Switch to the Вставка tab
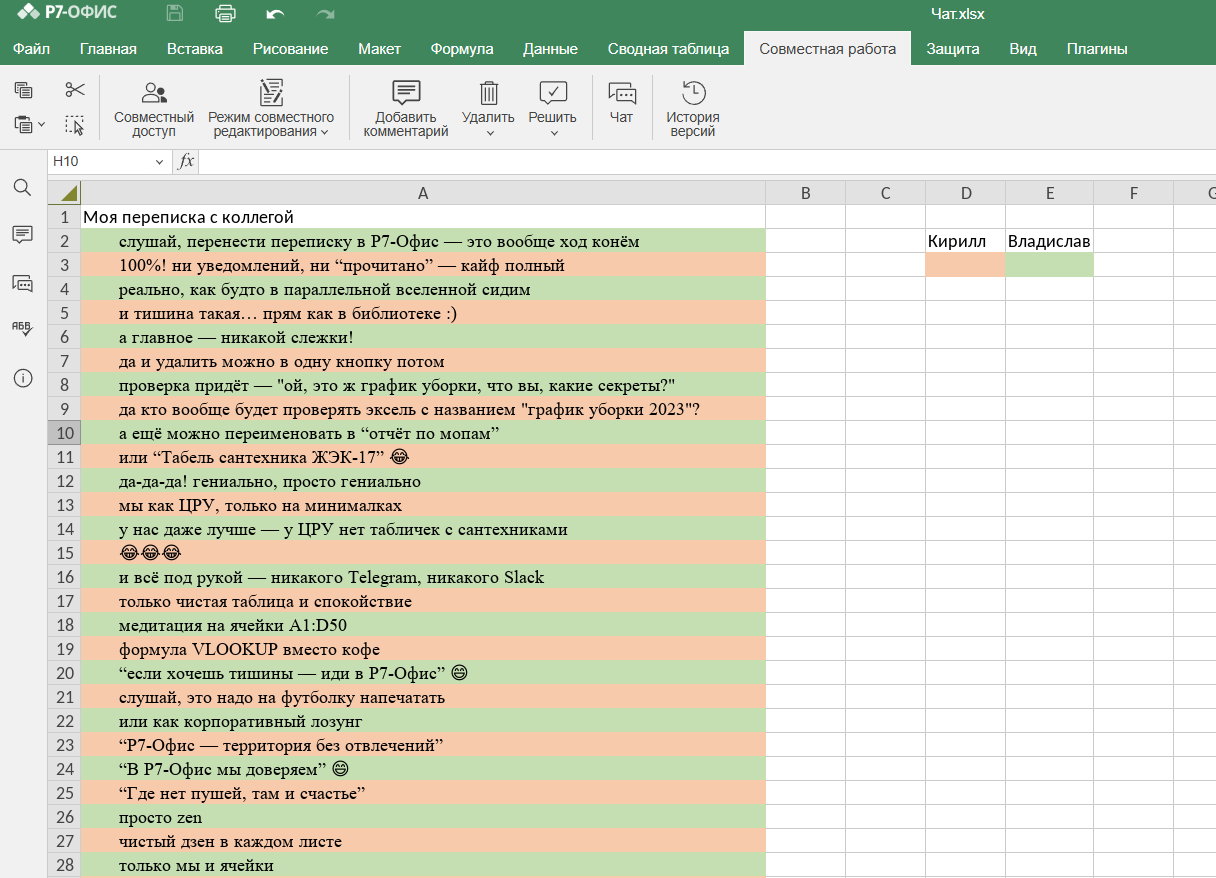 coord(195,49)
